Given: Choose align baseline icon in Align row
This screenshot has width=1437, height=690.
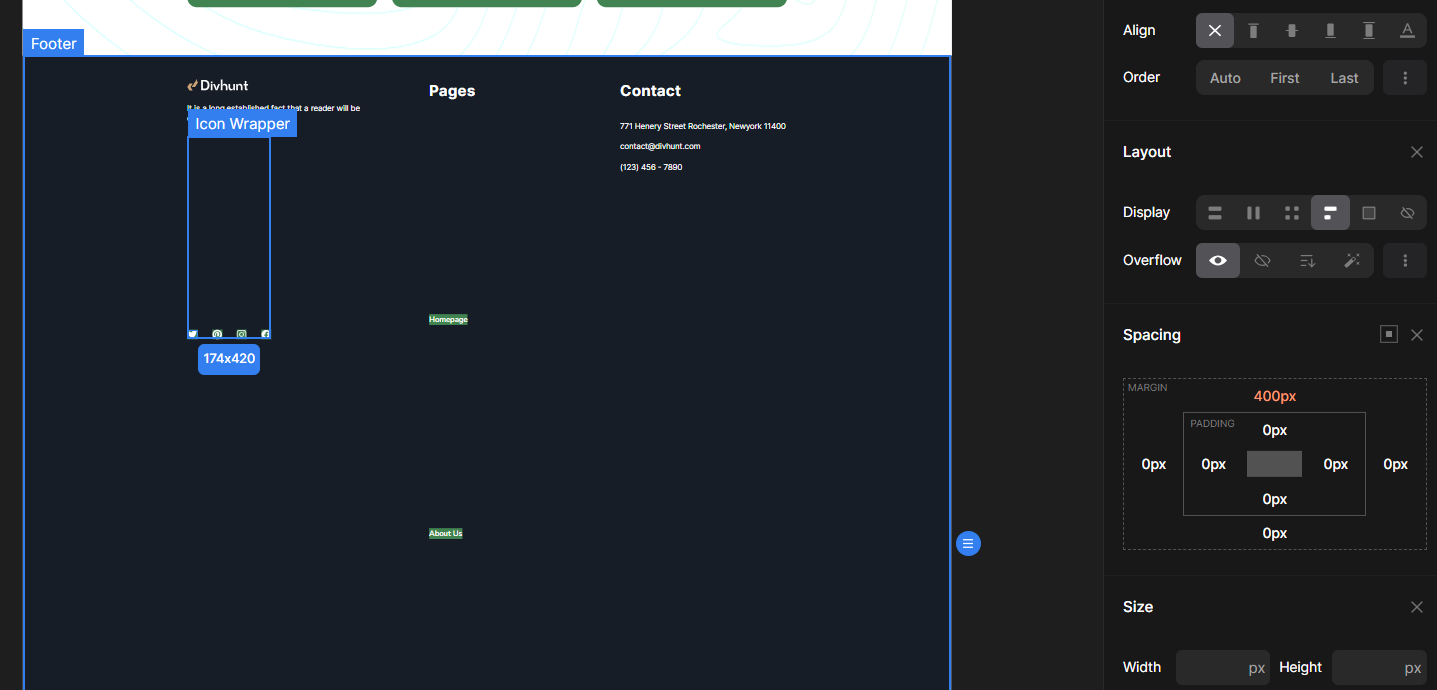Looking at the screenshot, I should (1407, 30).
